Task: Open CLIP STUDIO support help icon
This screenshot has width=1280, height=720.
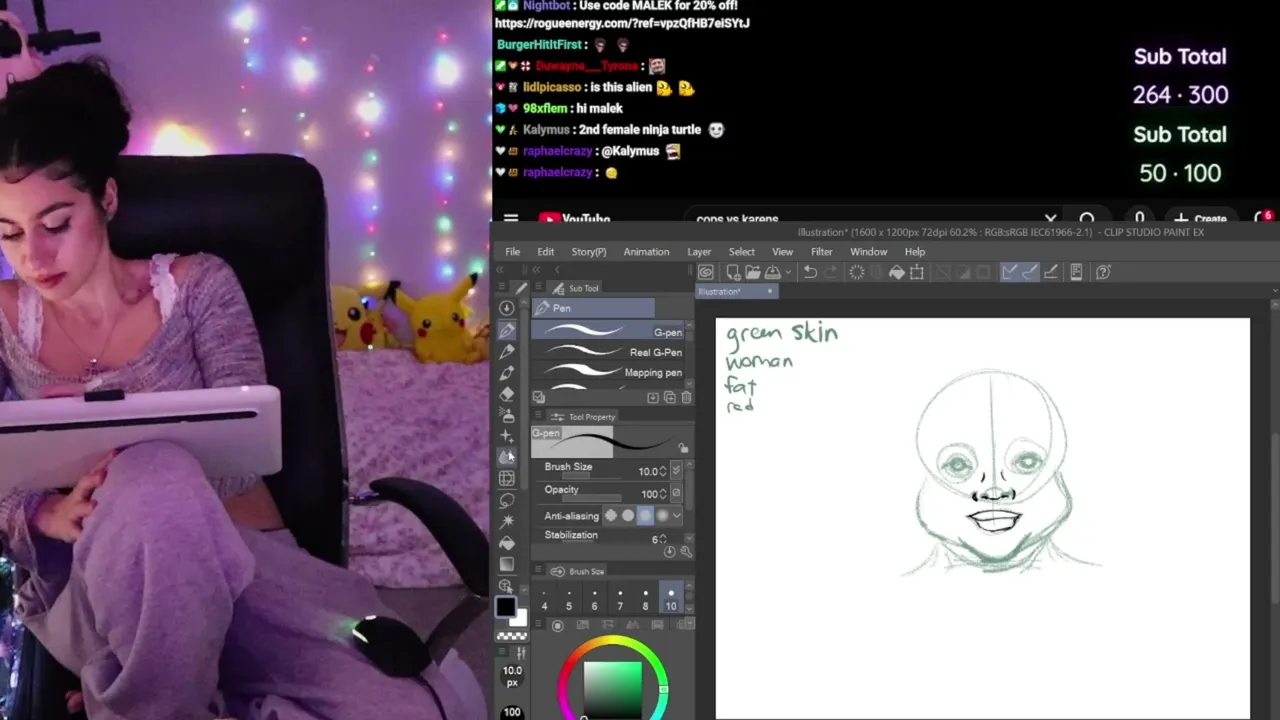Action: (x=1103, y=272)
